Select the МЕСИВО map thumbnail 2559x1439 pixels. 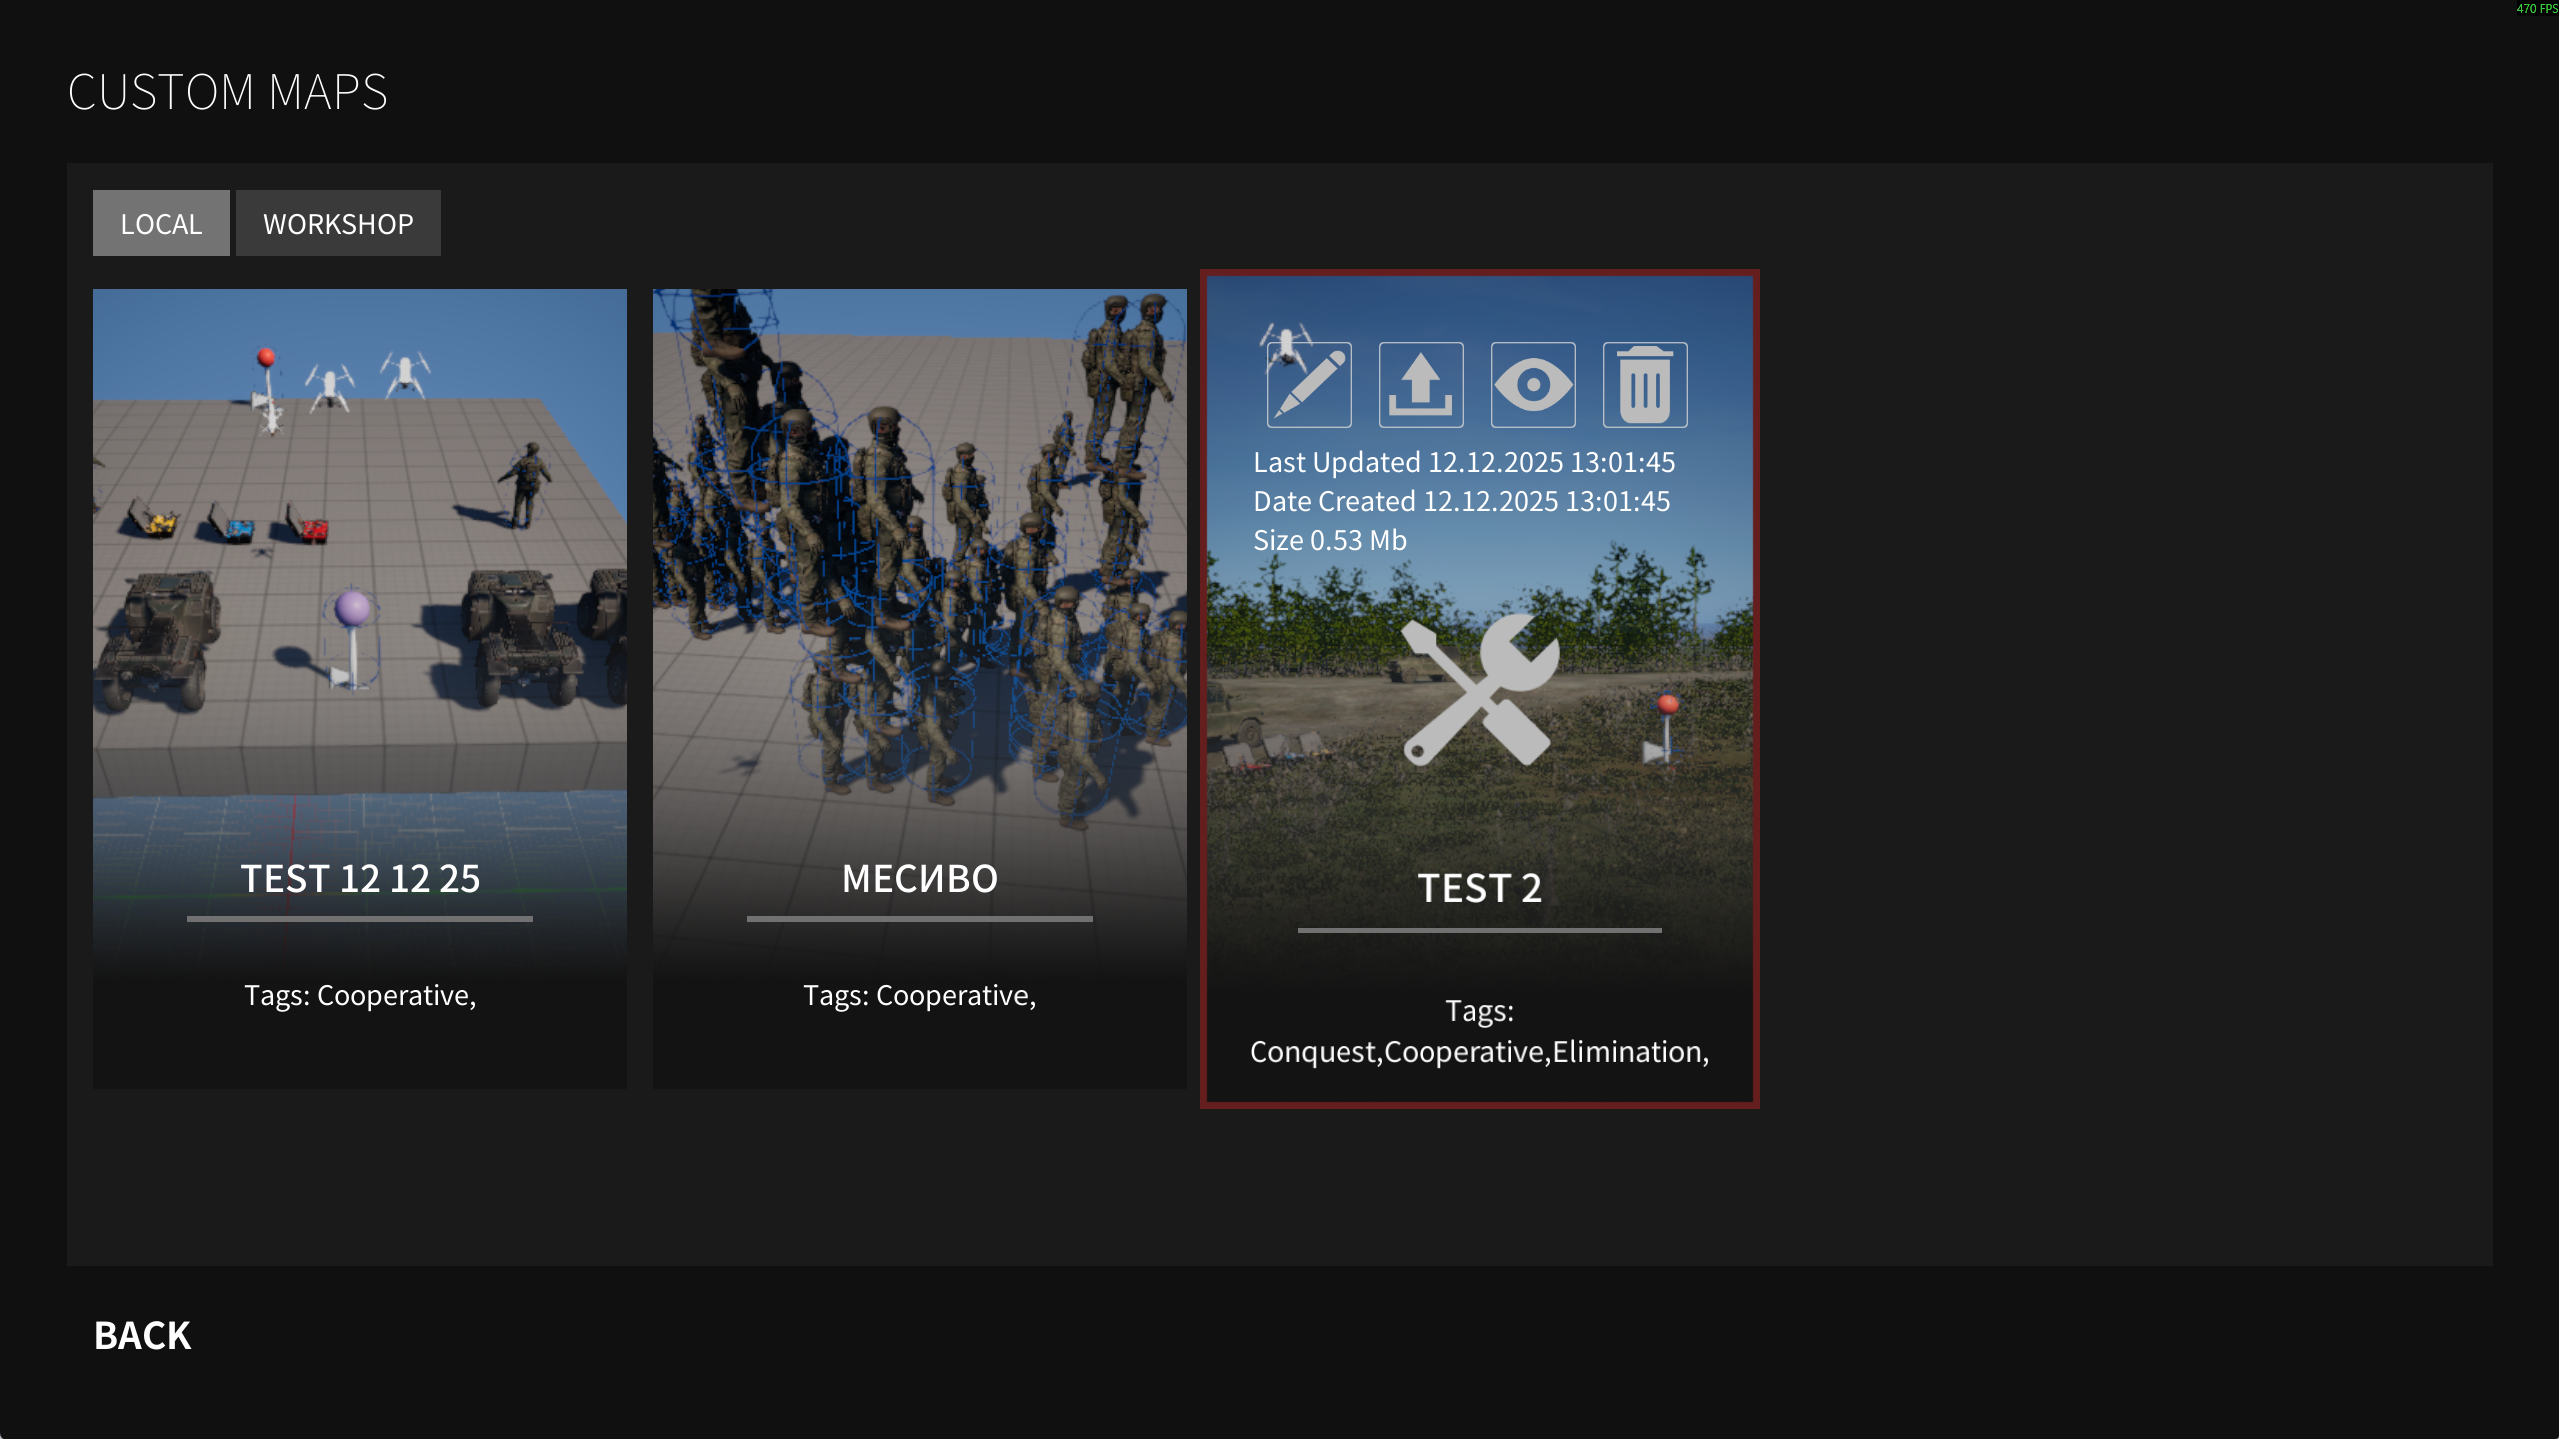tap(919, 560)
